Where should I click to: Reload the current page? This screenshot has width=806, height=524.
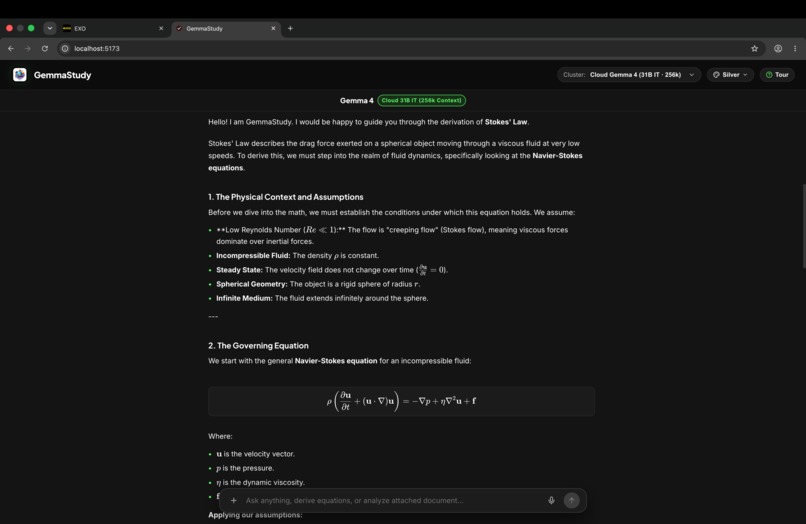tap(45, 48)
